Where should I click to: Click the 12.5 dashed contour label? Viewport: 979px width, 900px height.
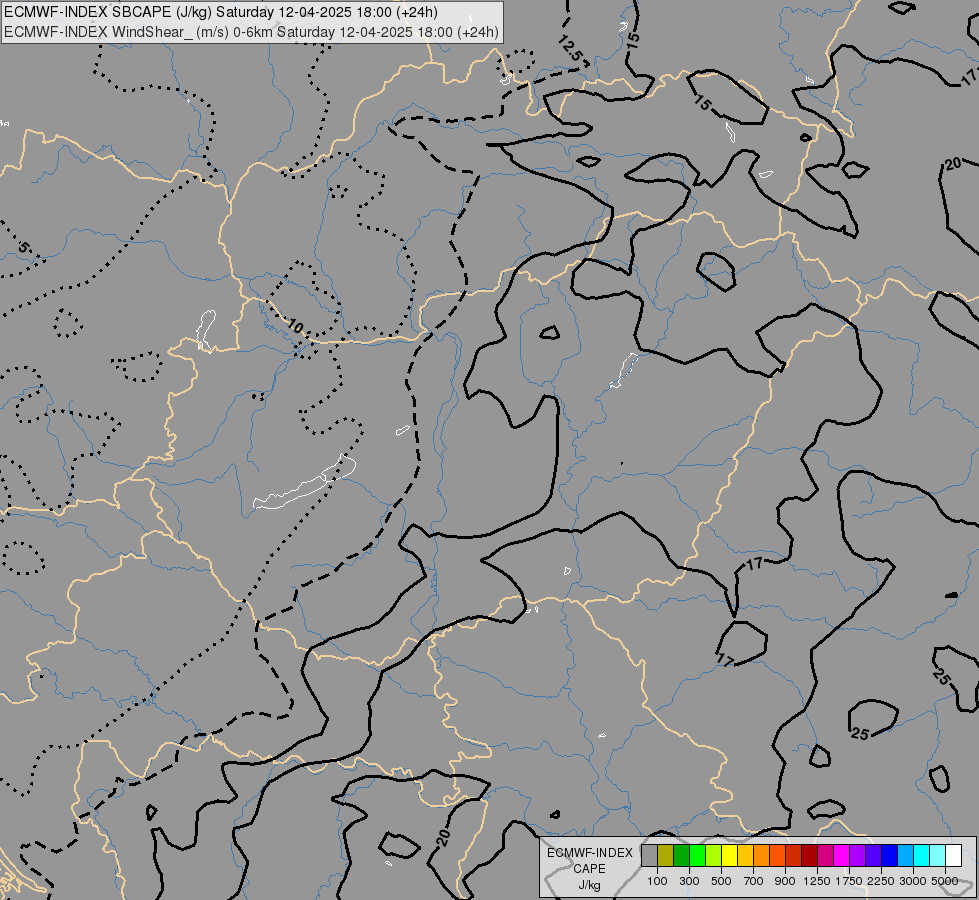coord(570,48)
